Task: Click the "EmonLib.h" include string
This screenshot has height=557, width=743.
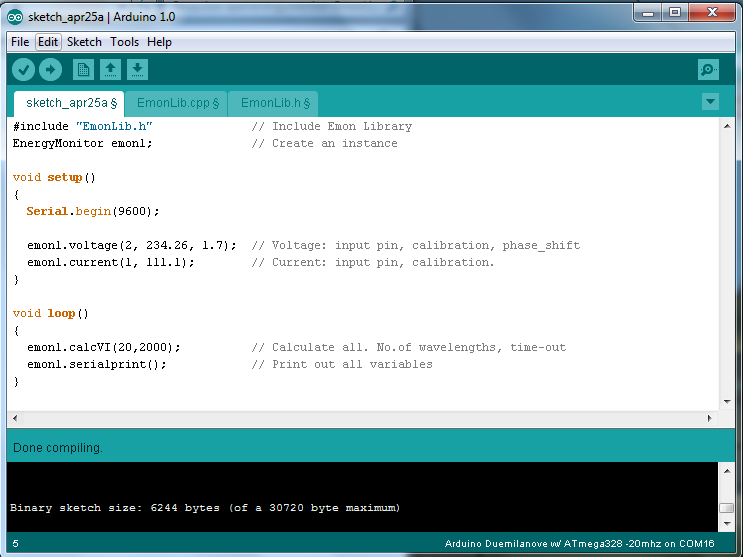Action: coord(114,127)
